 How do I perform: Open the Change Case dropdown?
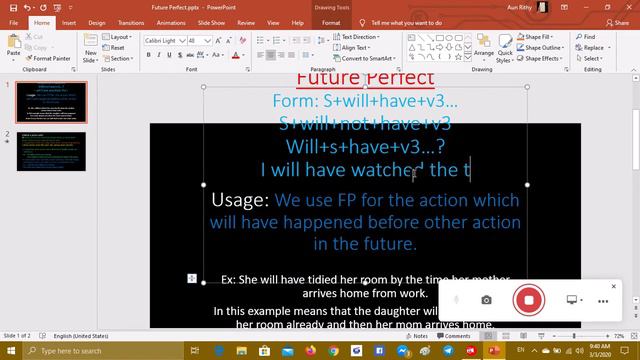(x=218, y=55)
